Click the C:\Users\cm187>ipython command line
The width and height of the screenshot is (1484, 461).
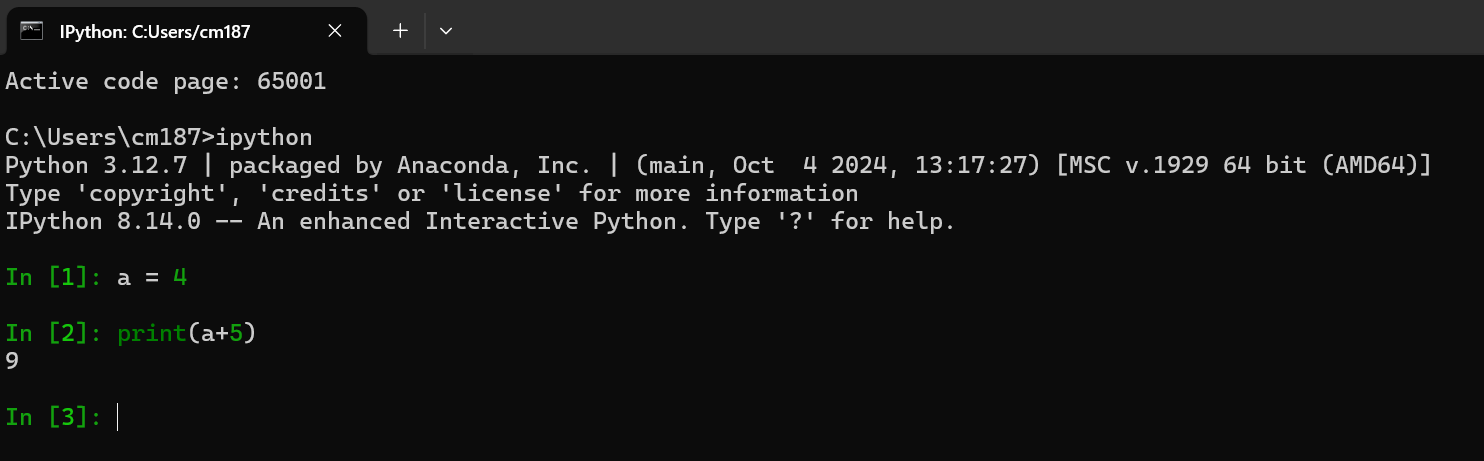pos(159,137)
